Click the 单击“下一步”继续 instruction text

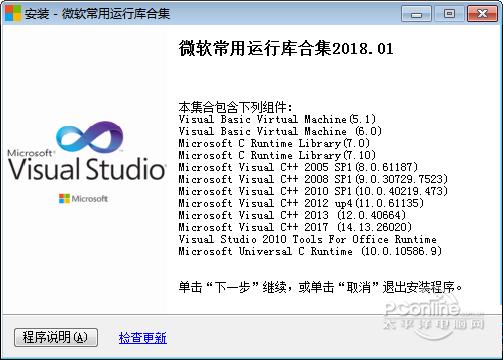click(x=320, y=287)
